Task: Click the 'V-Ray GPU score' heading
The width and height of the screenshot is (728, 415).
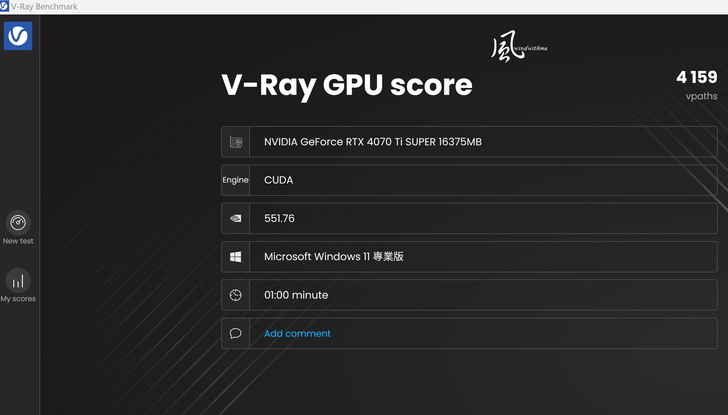Action: 346,85
